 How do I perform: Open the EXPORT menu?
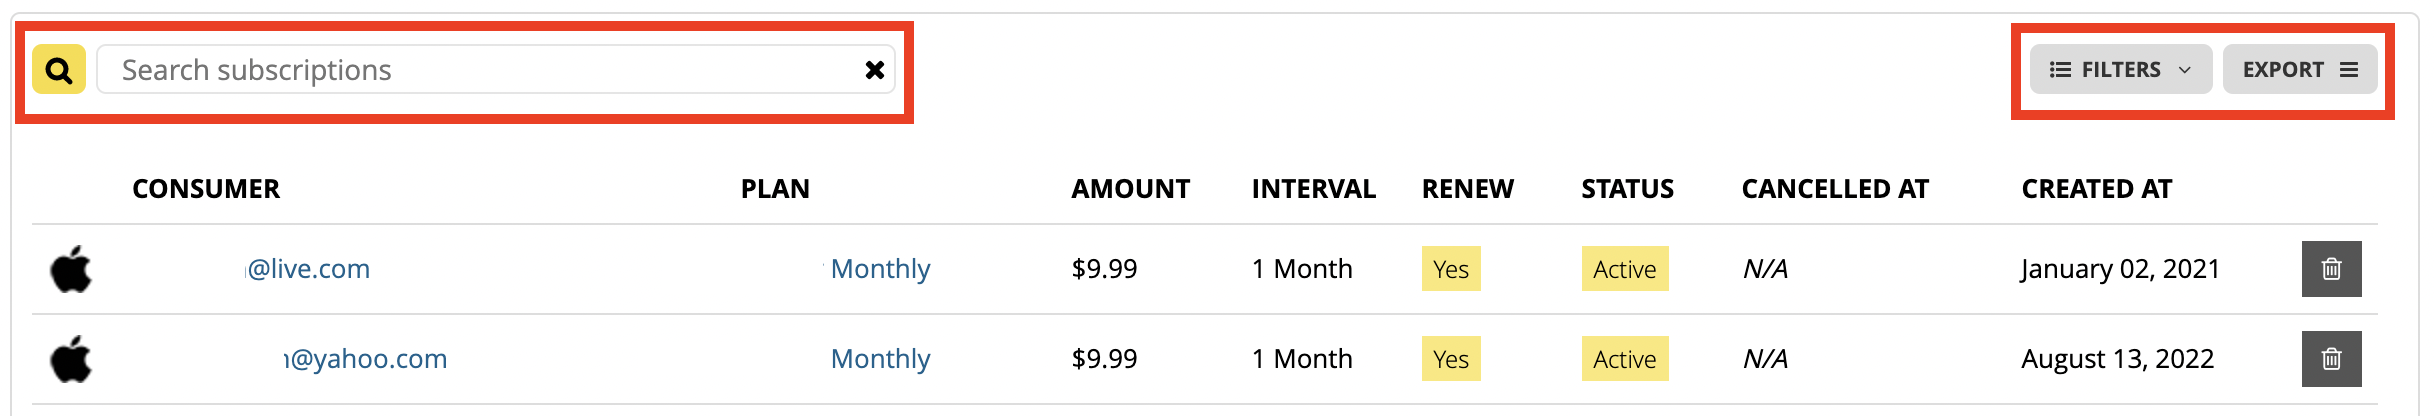[x=2300, y=69]
